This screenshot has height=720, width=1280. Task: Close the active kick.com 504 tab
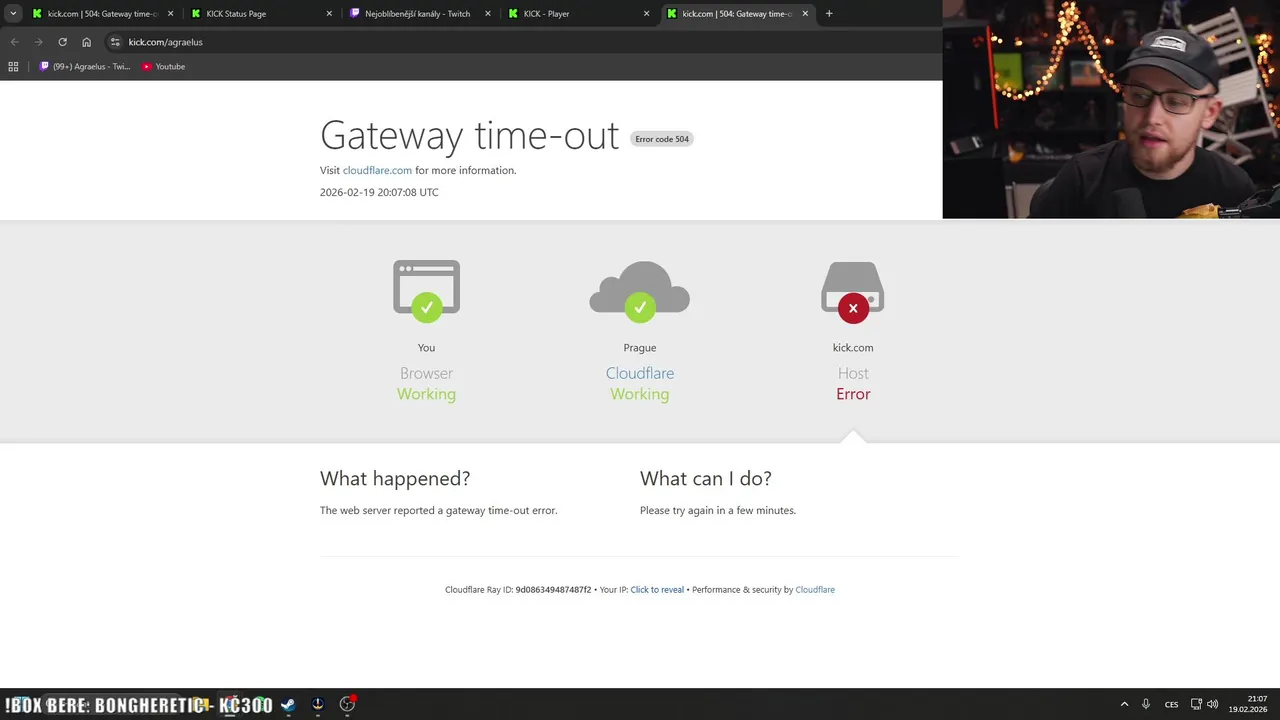pos(805,14)
